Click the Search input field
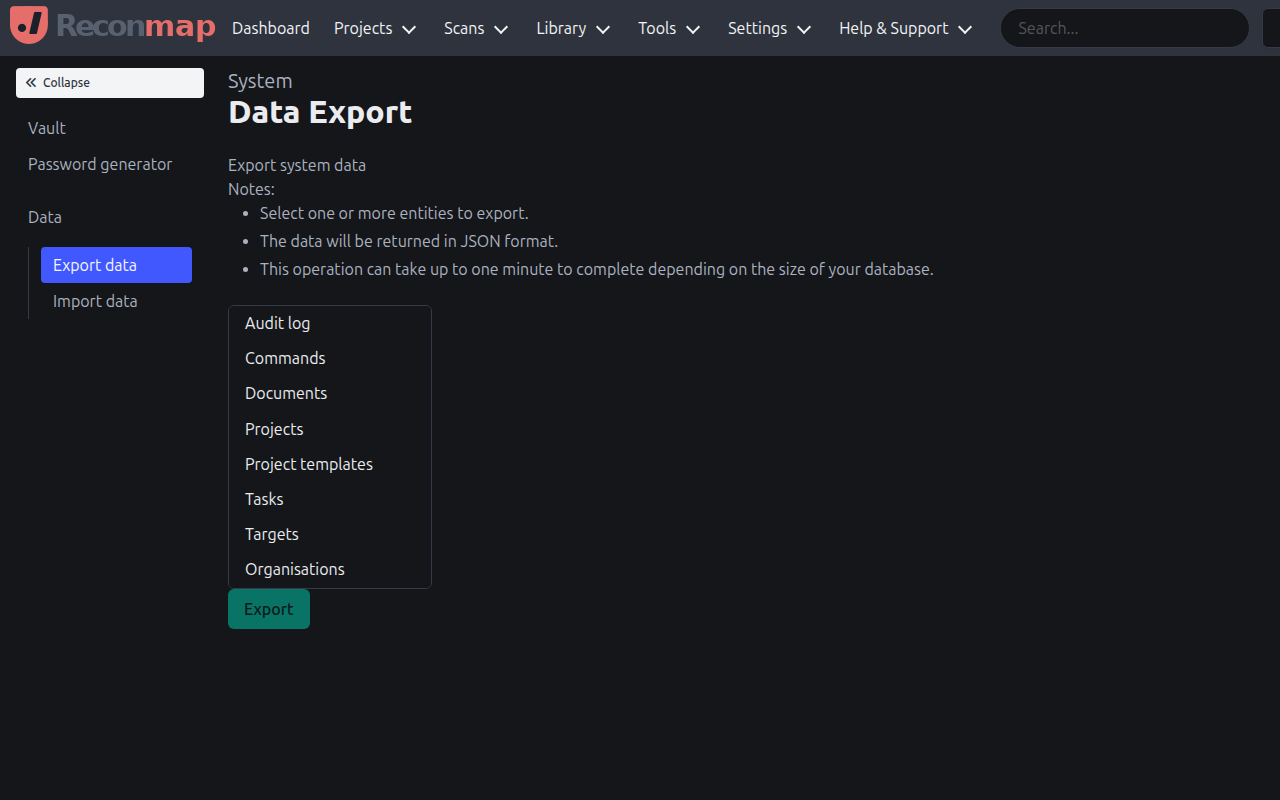Viewport: 1280px width, 800px height. pyautogui.click(x=1124, y=28)
